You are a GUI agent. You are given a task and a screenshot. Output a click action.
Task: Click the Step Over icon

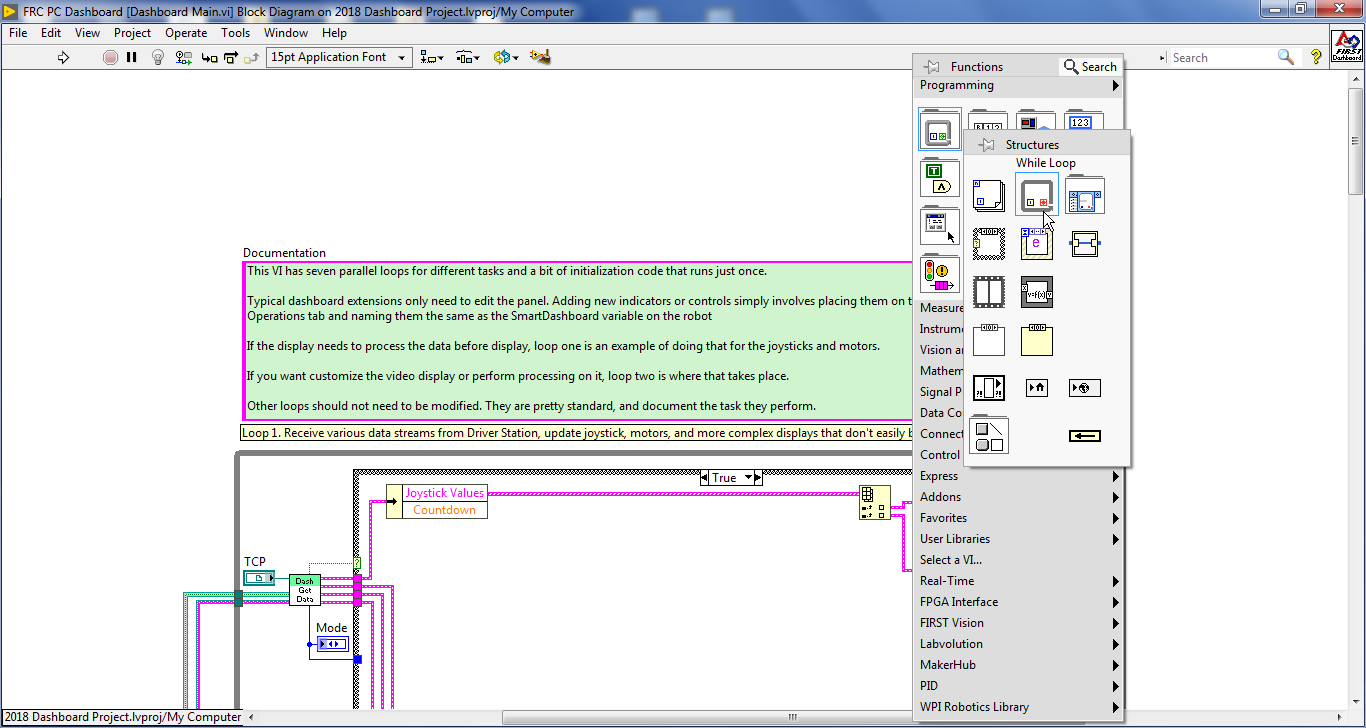coord(232,57)
